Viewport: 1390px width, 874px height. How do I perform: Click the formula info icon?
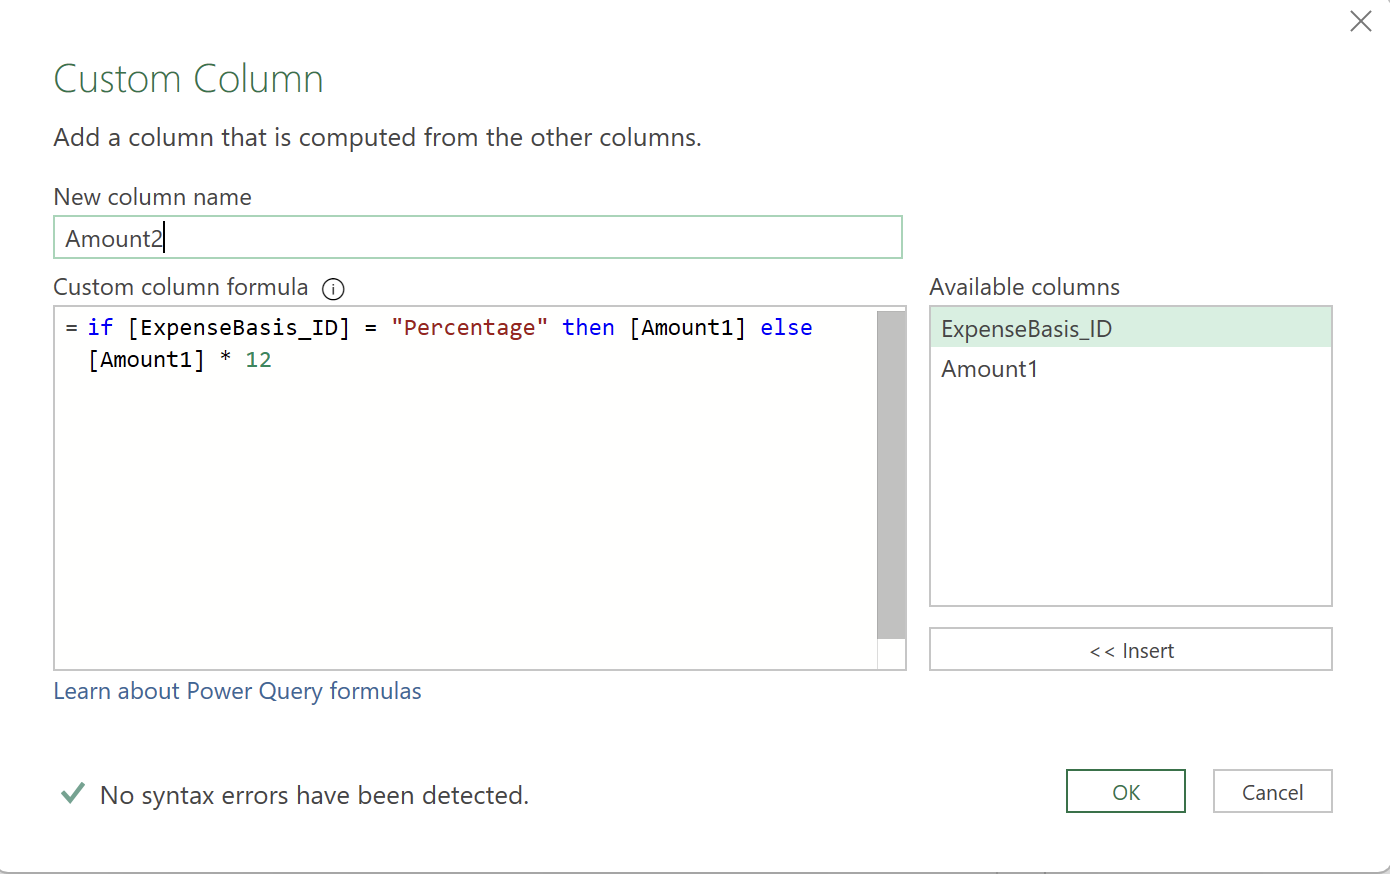pos(333,289)
